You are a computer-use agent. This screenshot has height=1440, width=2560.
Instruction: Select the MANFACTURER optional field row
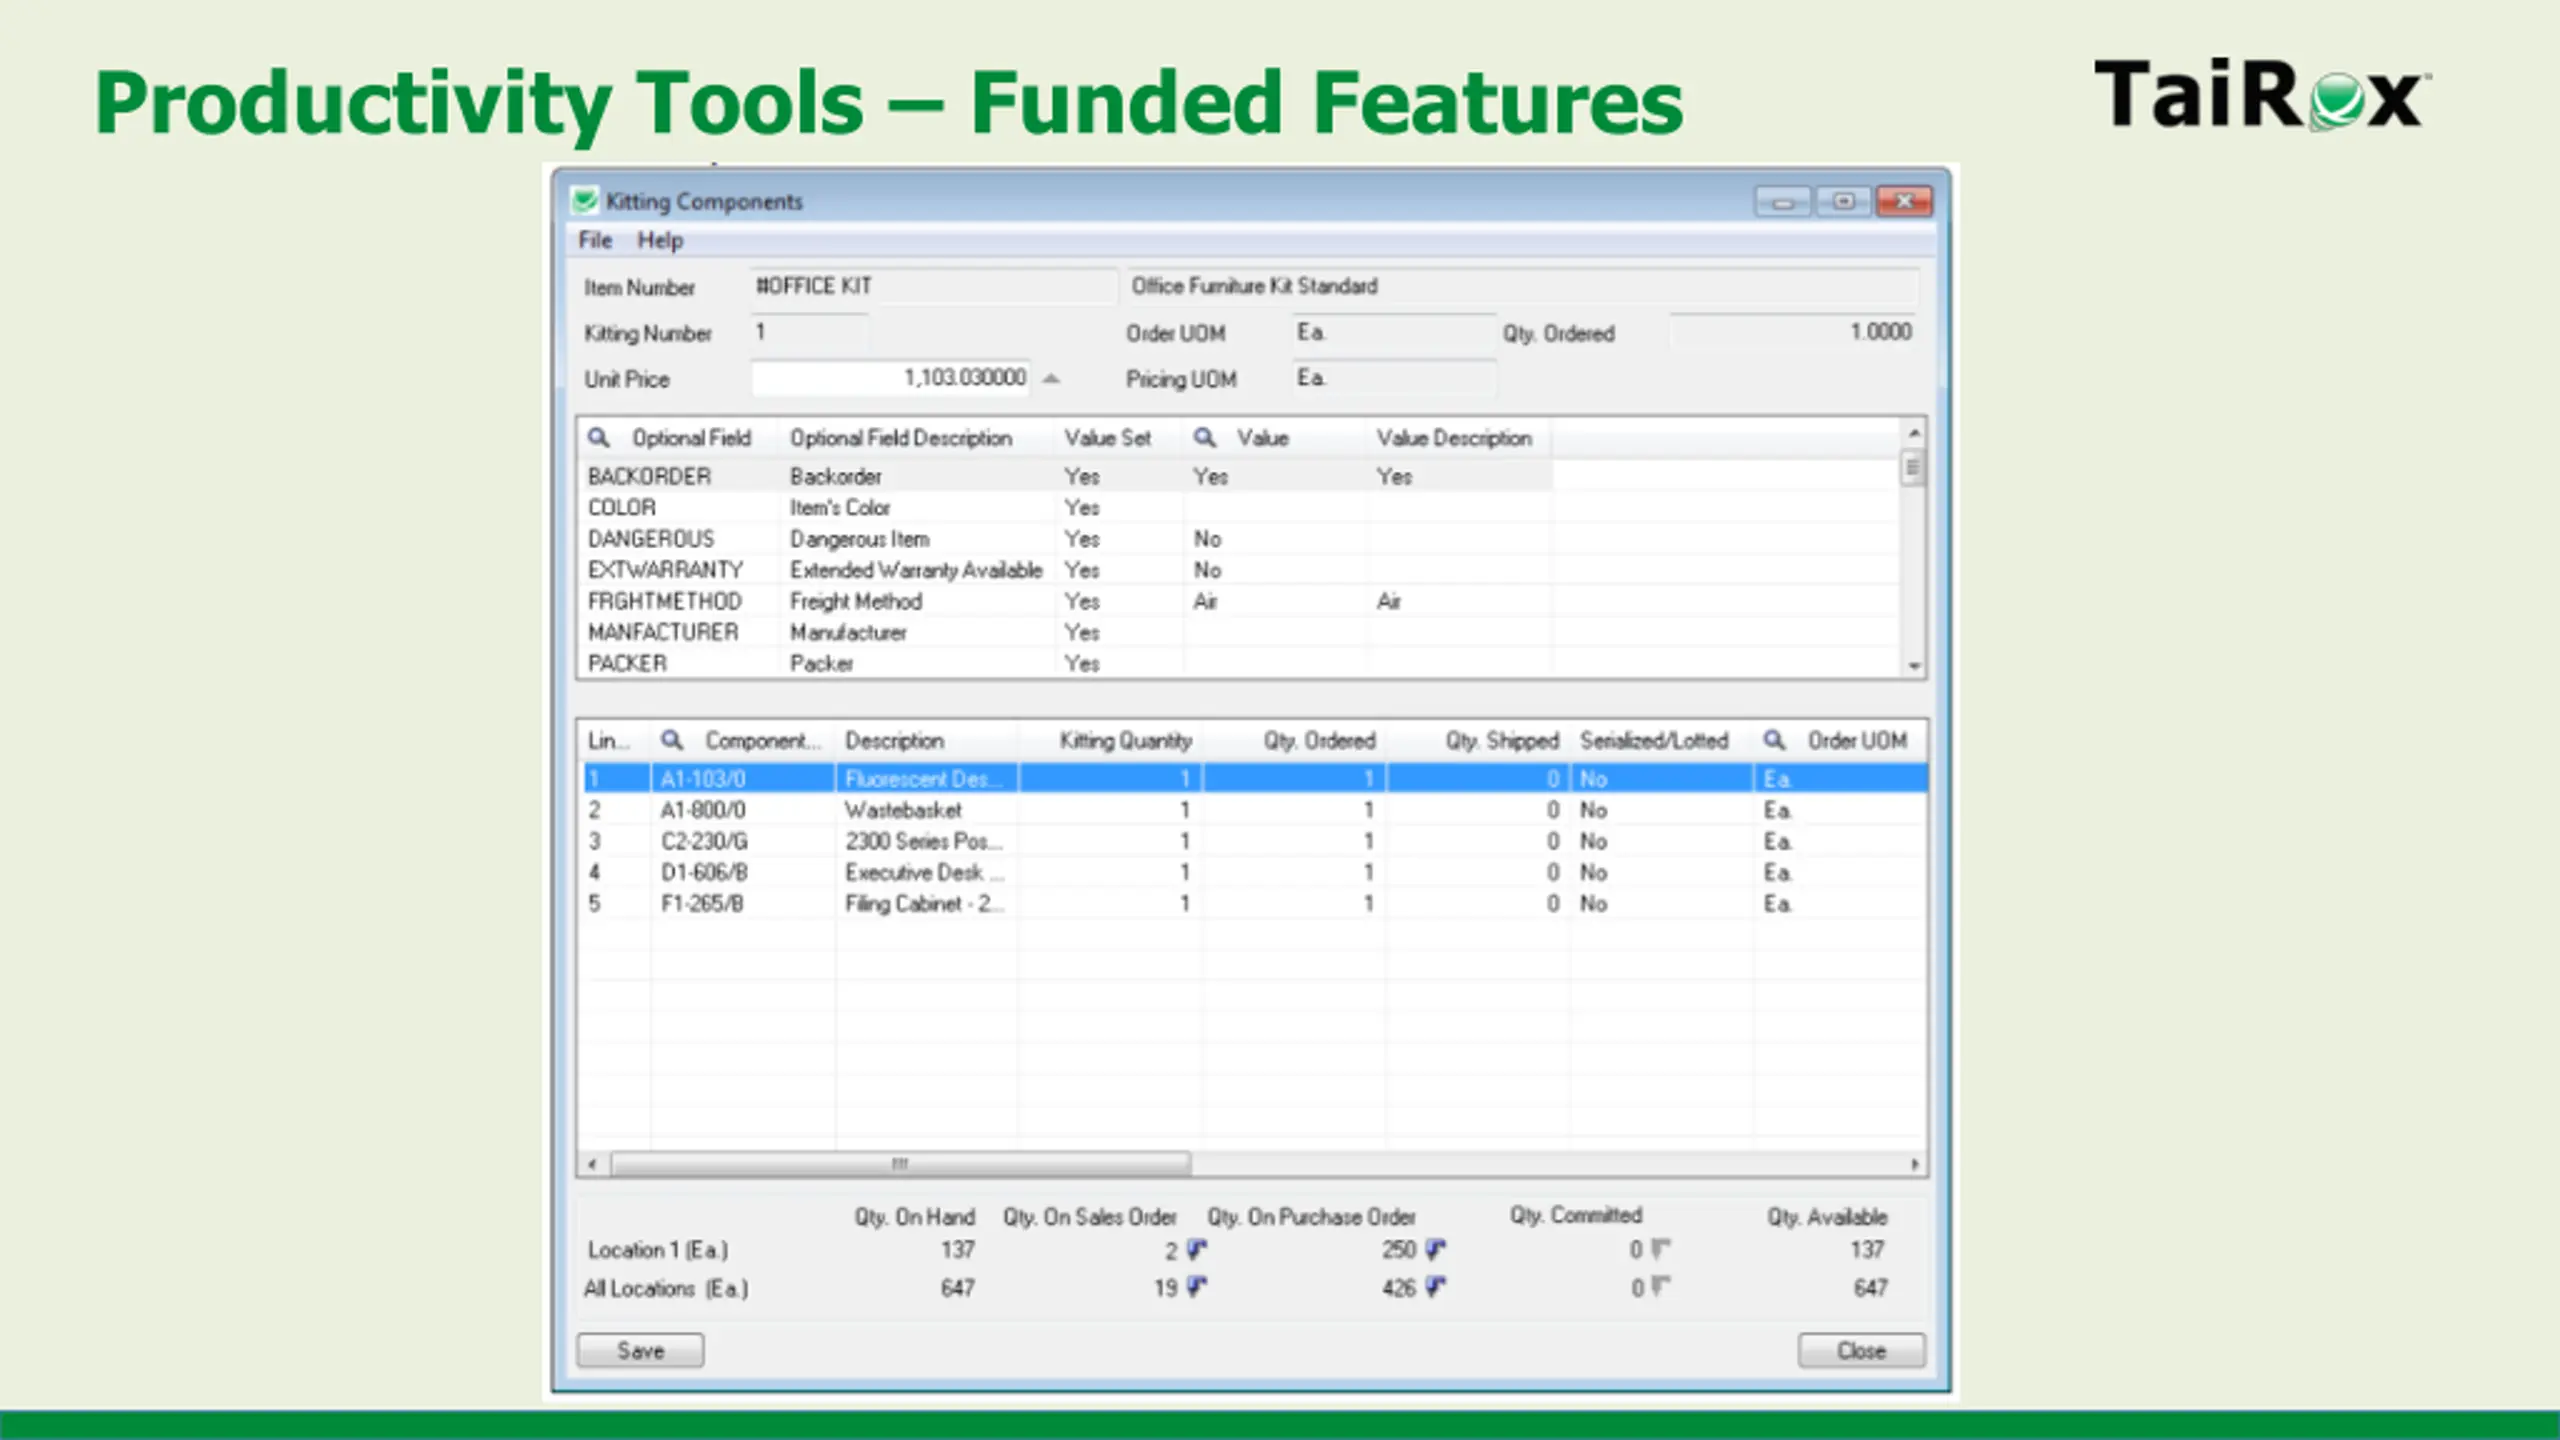point(1066,632)
